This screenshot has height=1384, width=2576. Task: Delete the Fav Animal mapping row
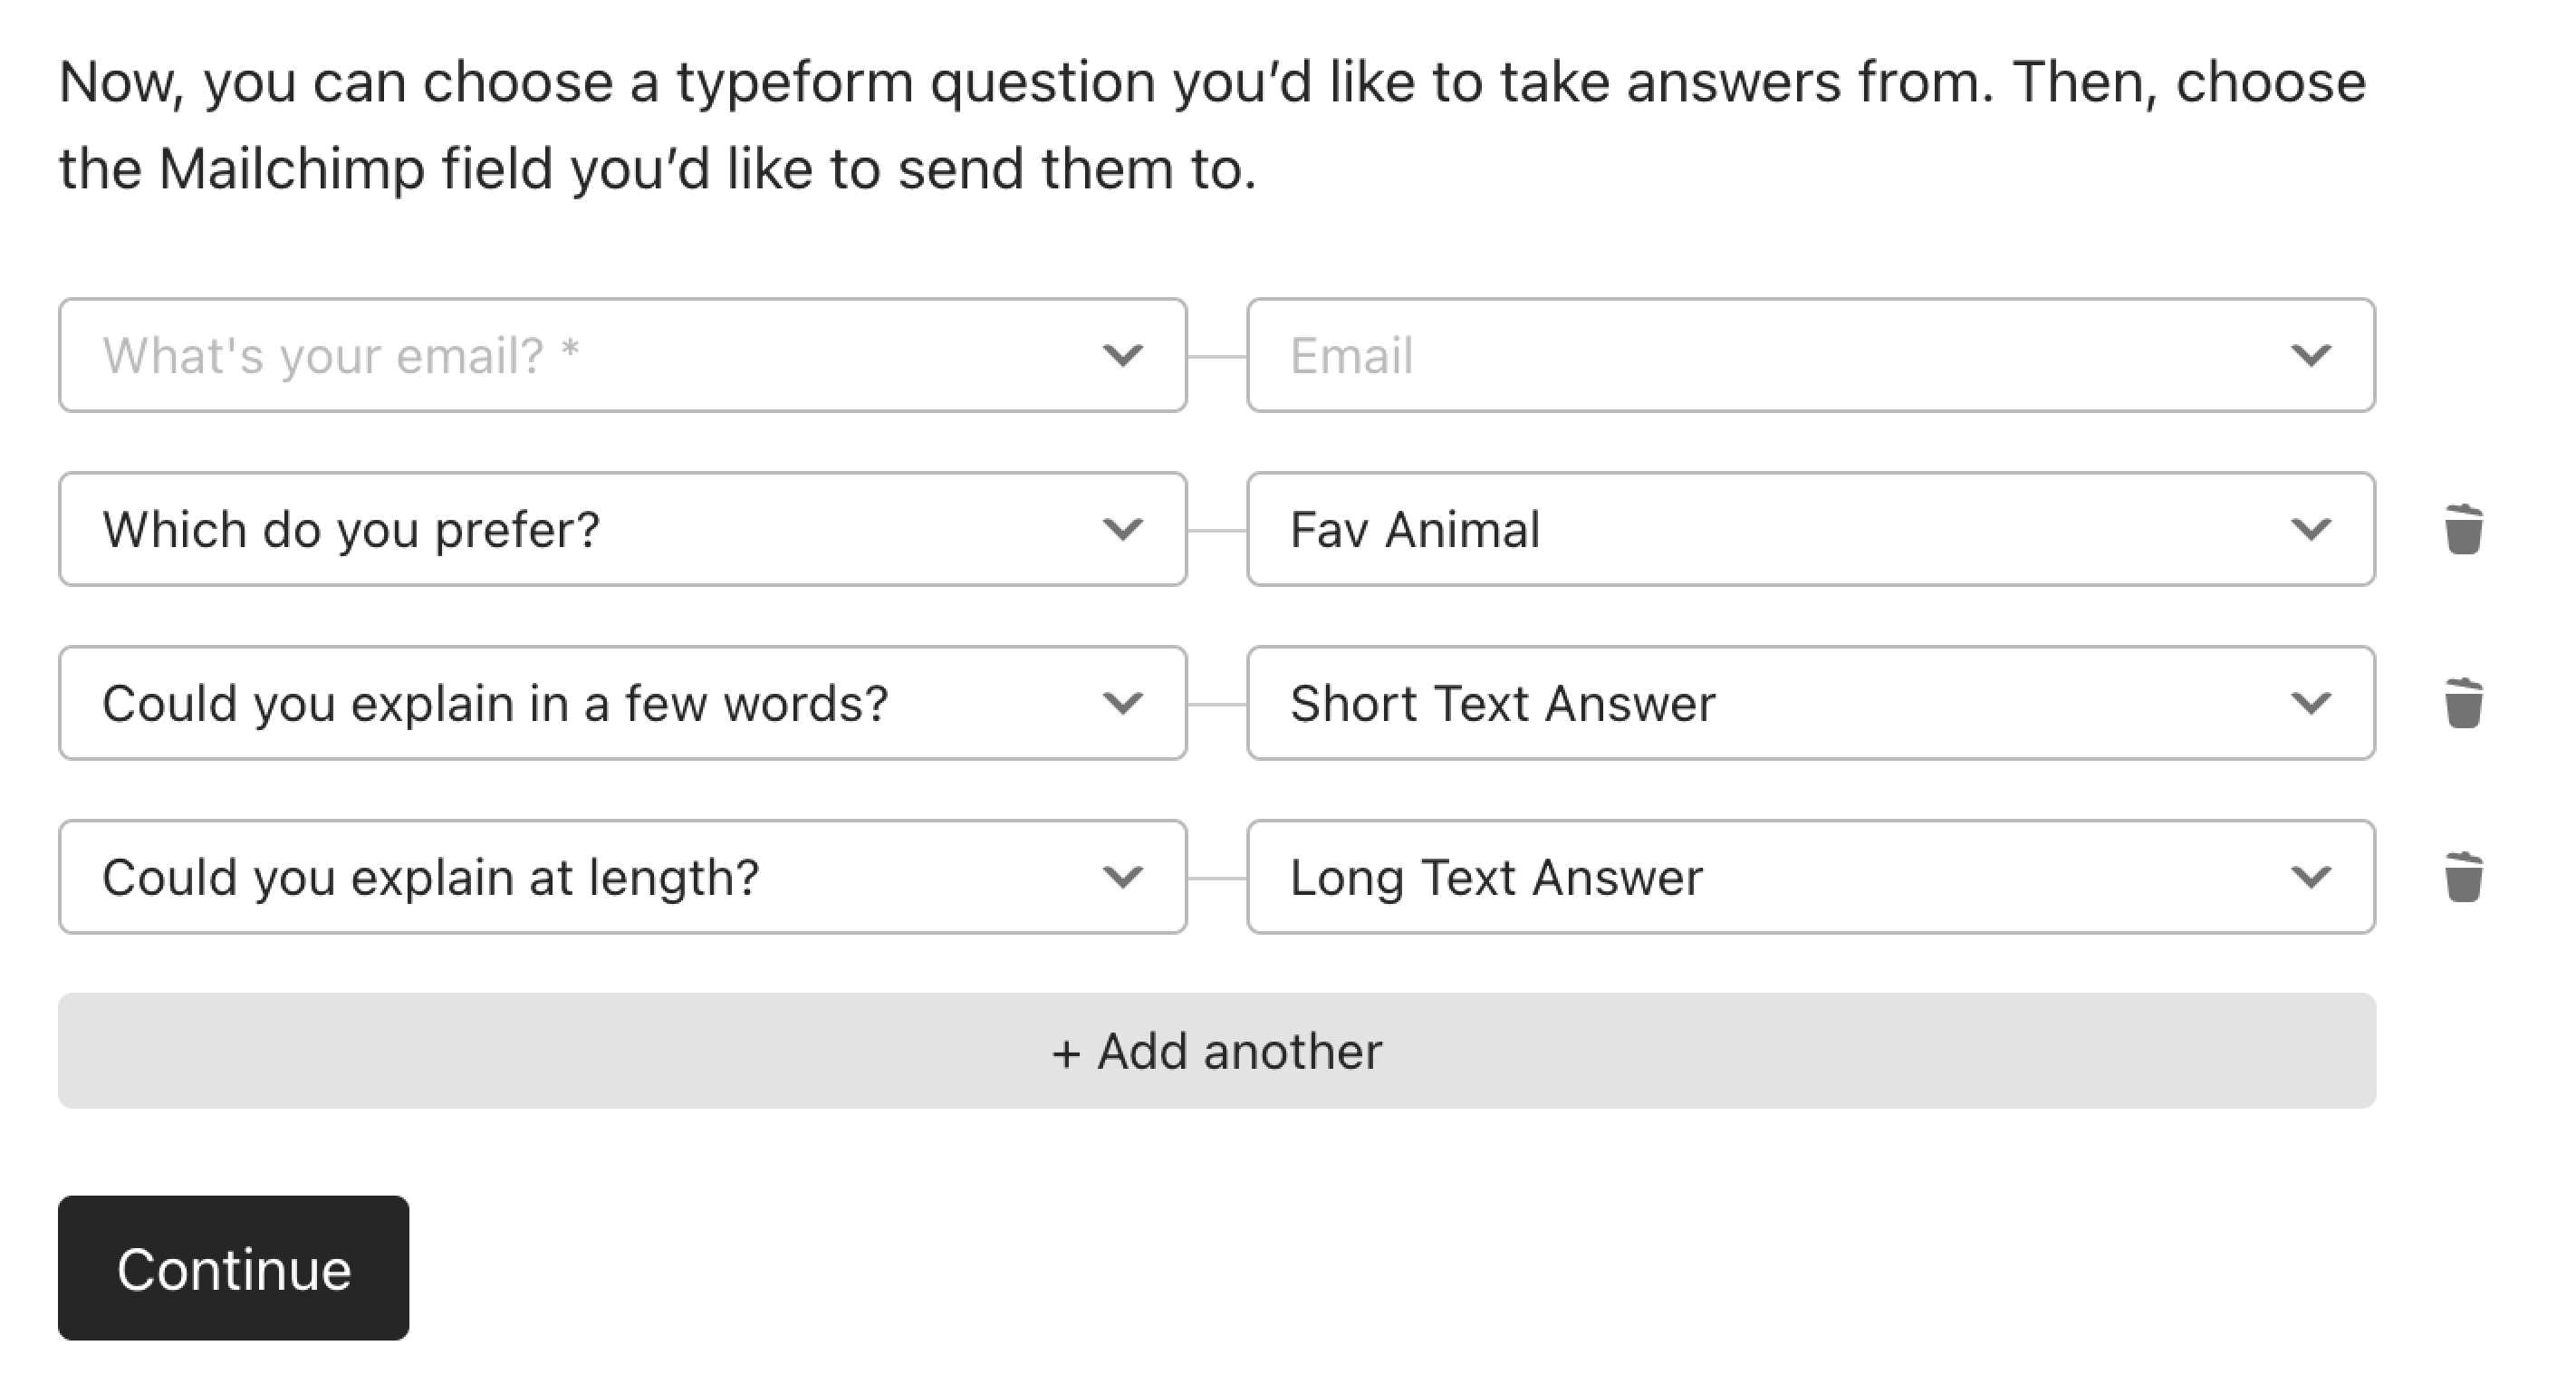(x=2463, y=529)
